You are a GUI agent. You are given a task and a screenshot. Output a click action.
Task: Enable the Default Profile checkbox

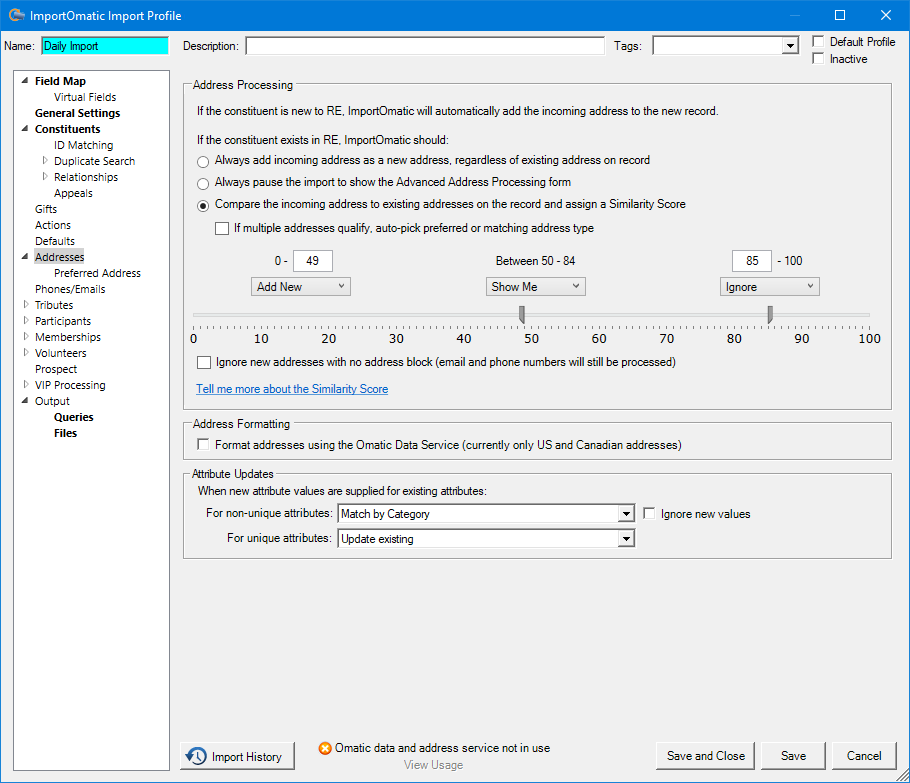[817, 41]
